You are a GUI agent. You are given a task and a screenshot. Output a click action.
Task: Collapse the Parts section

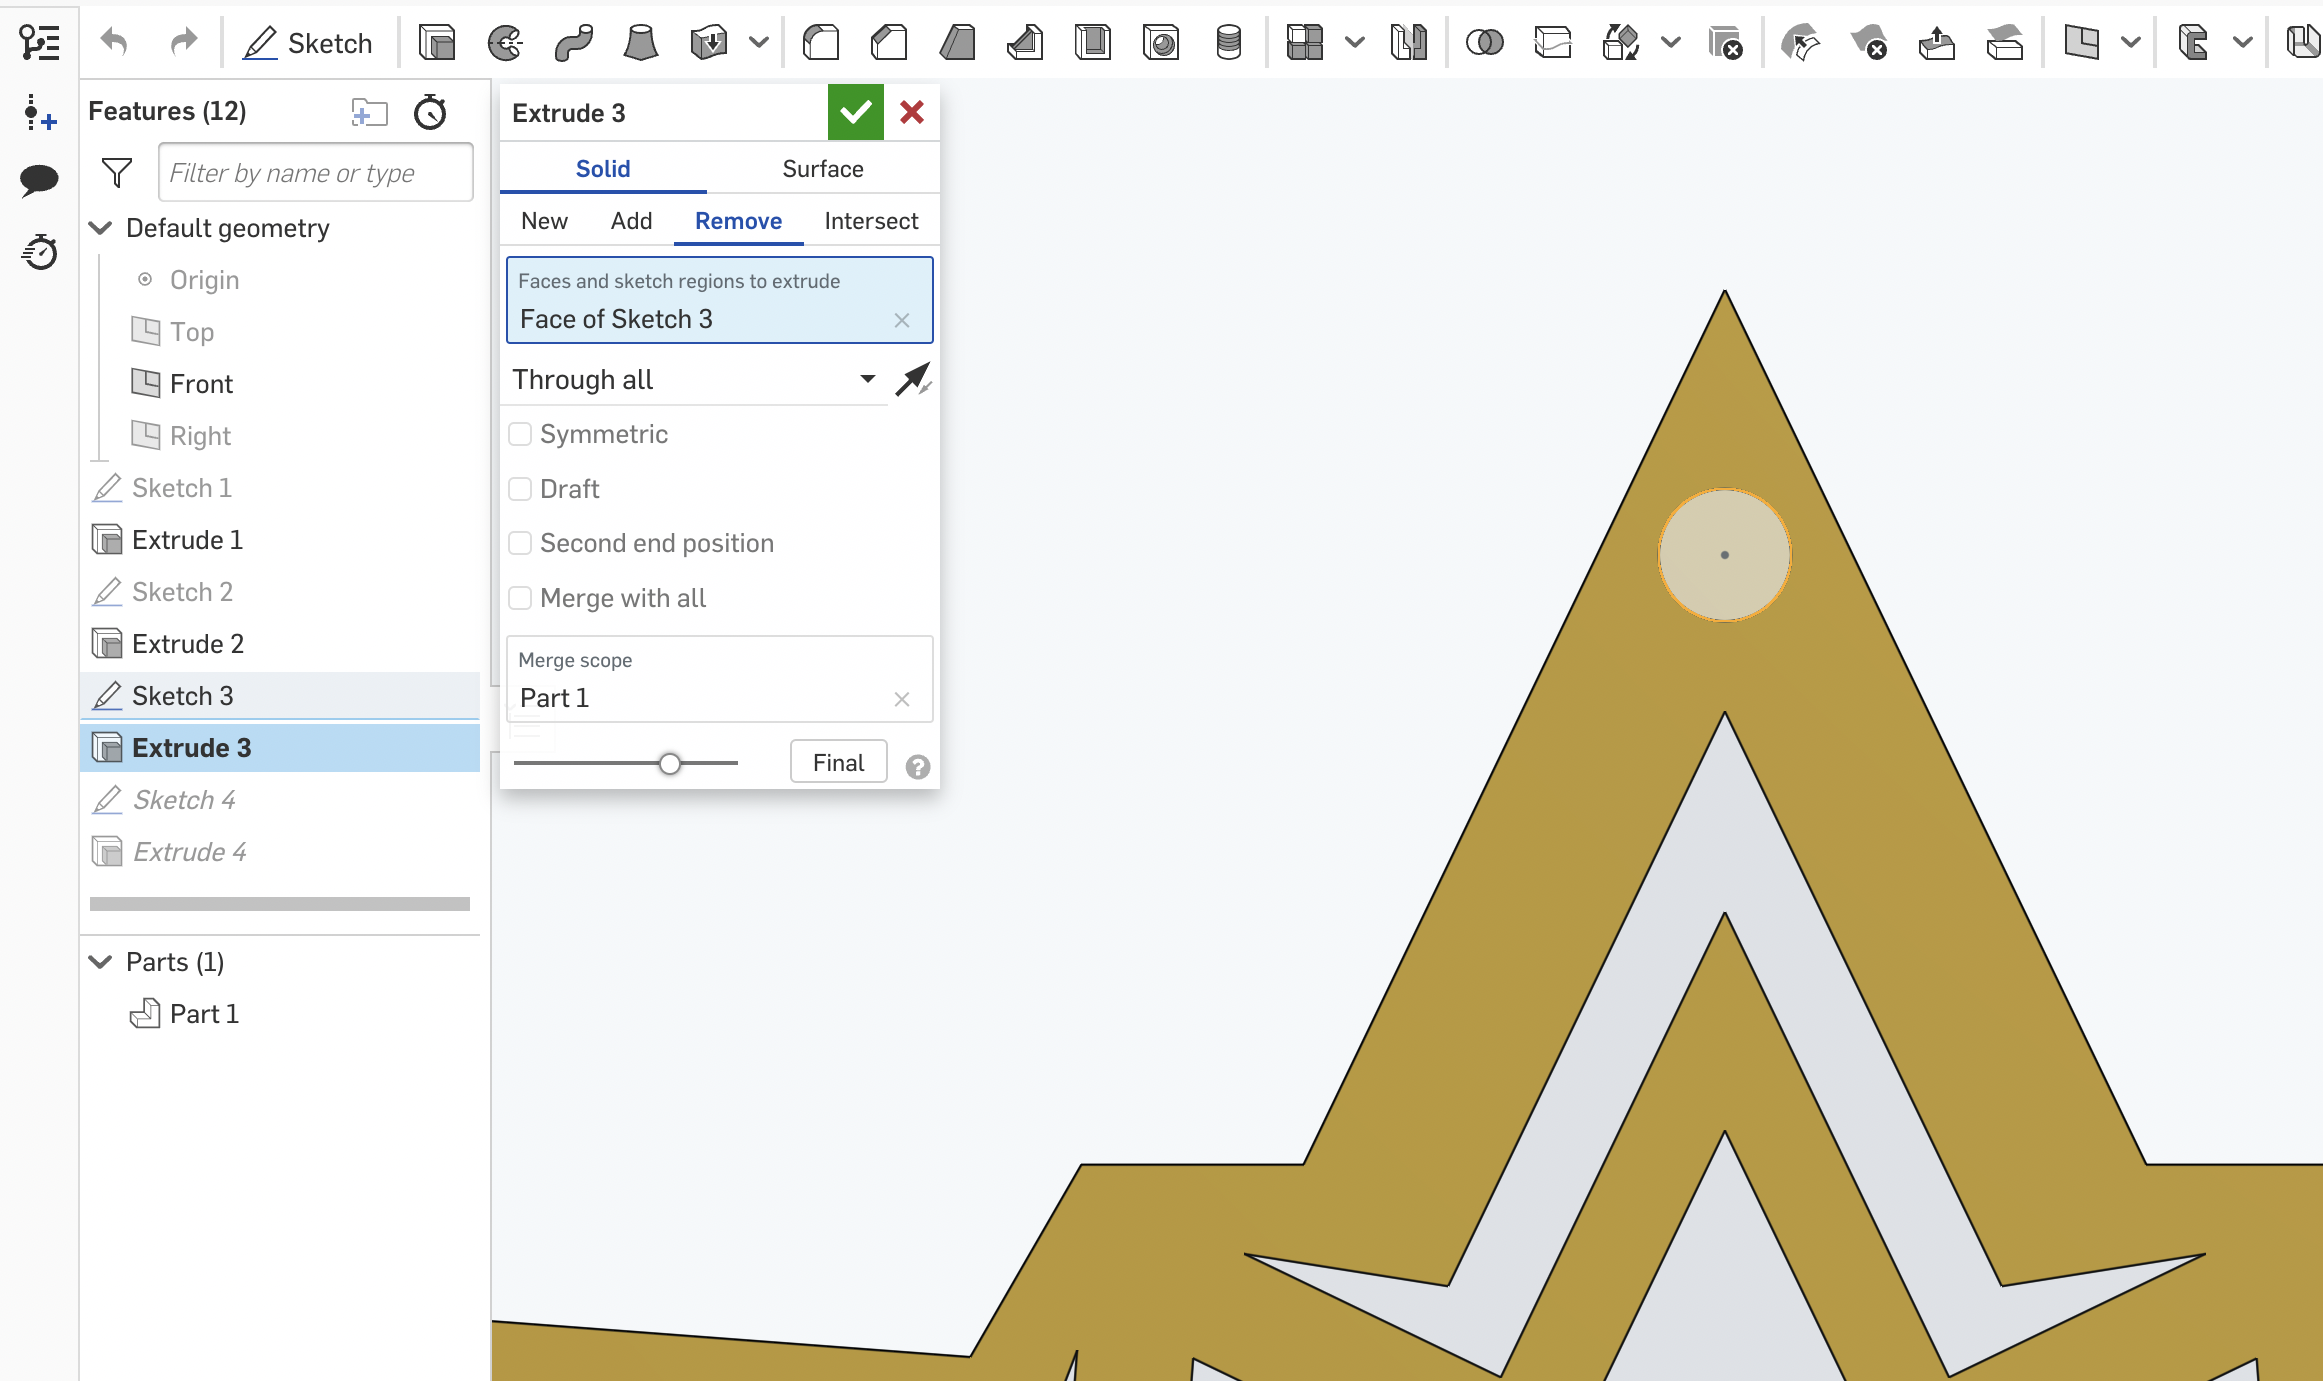click(100, 961)
